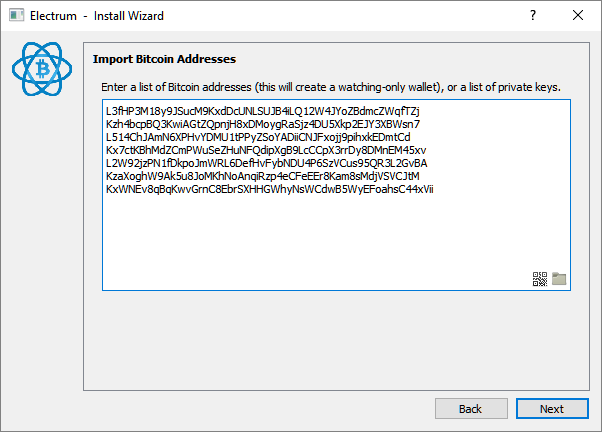Screen dimensions: 602x432
Task: Place cursor on the line starting L514ChJAmN6
Action: click(x=258, y=137)
